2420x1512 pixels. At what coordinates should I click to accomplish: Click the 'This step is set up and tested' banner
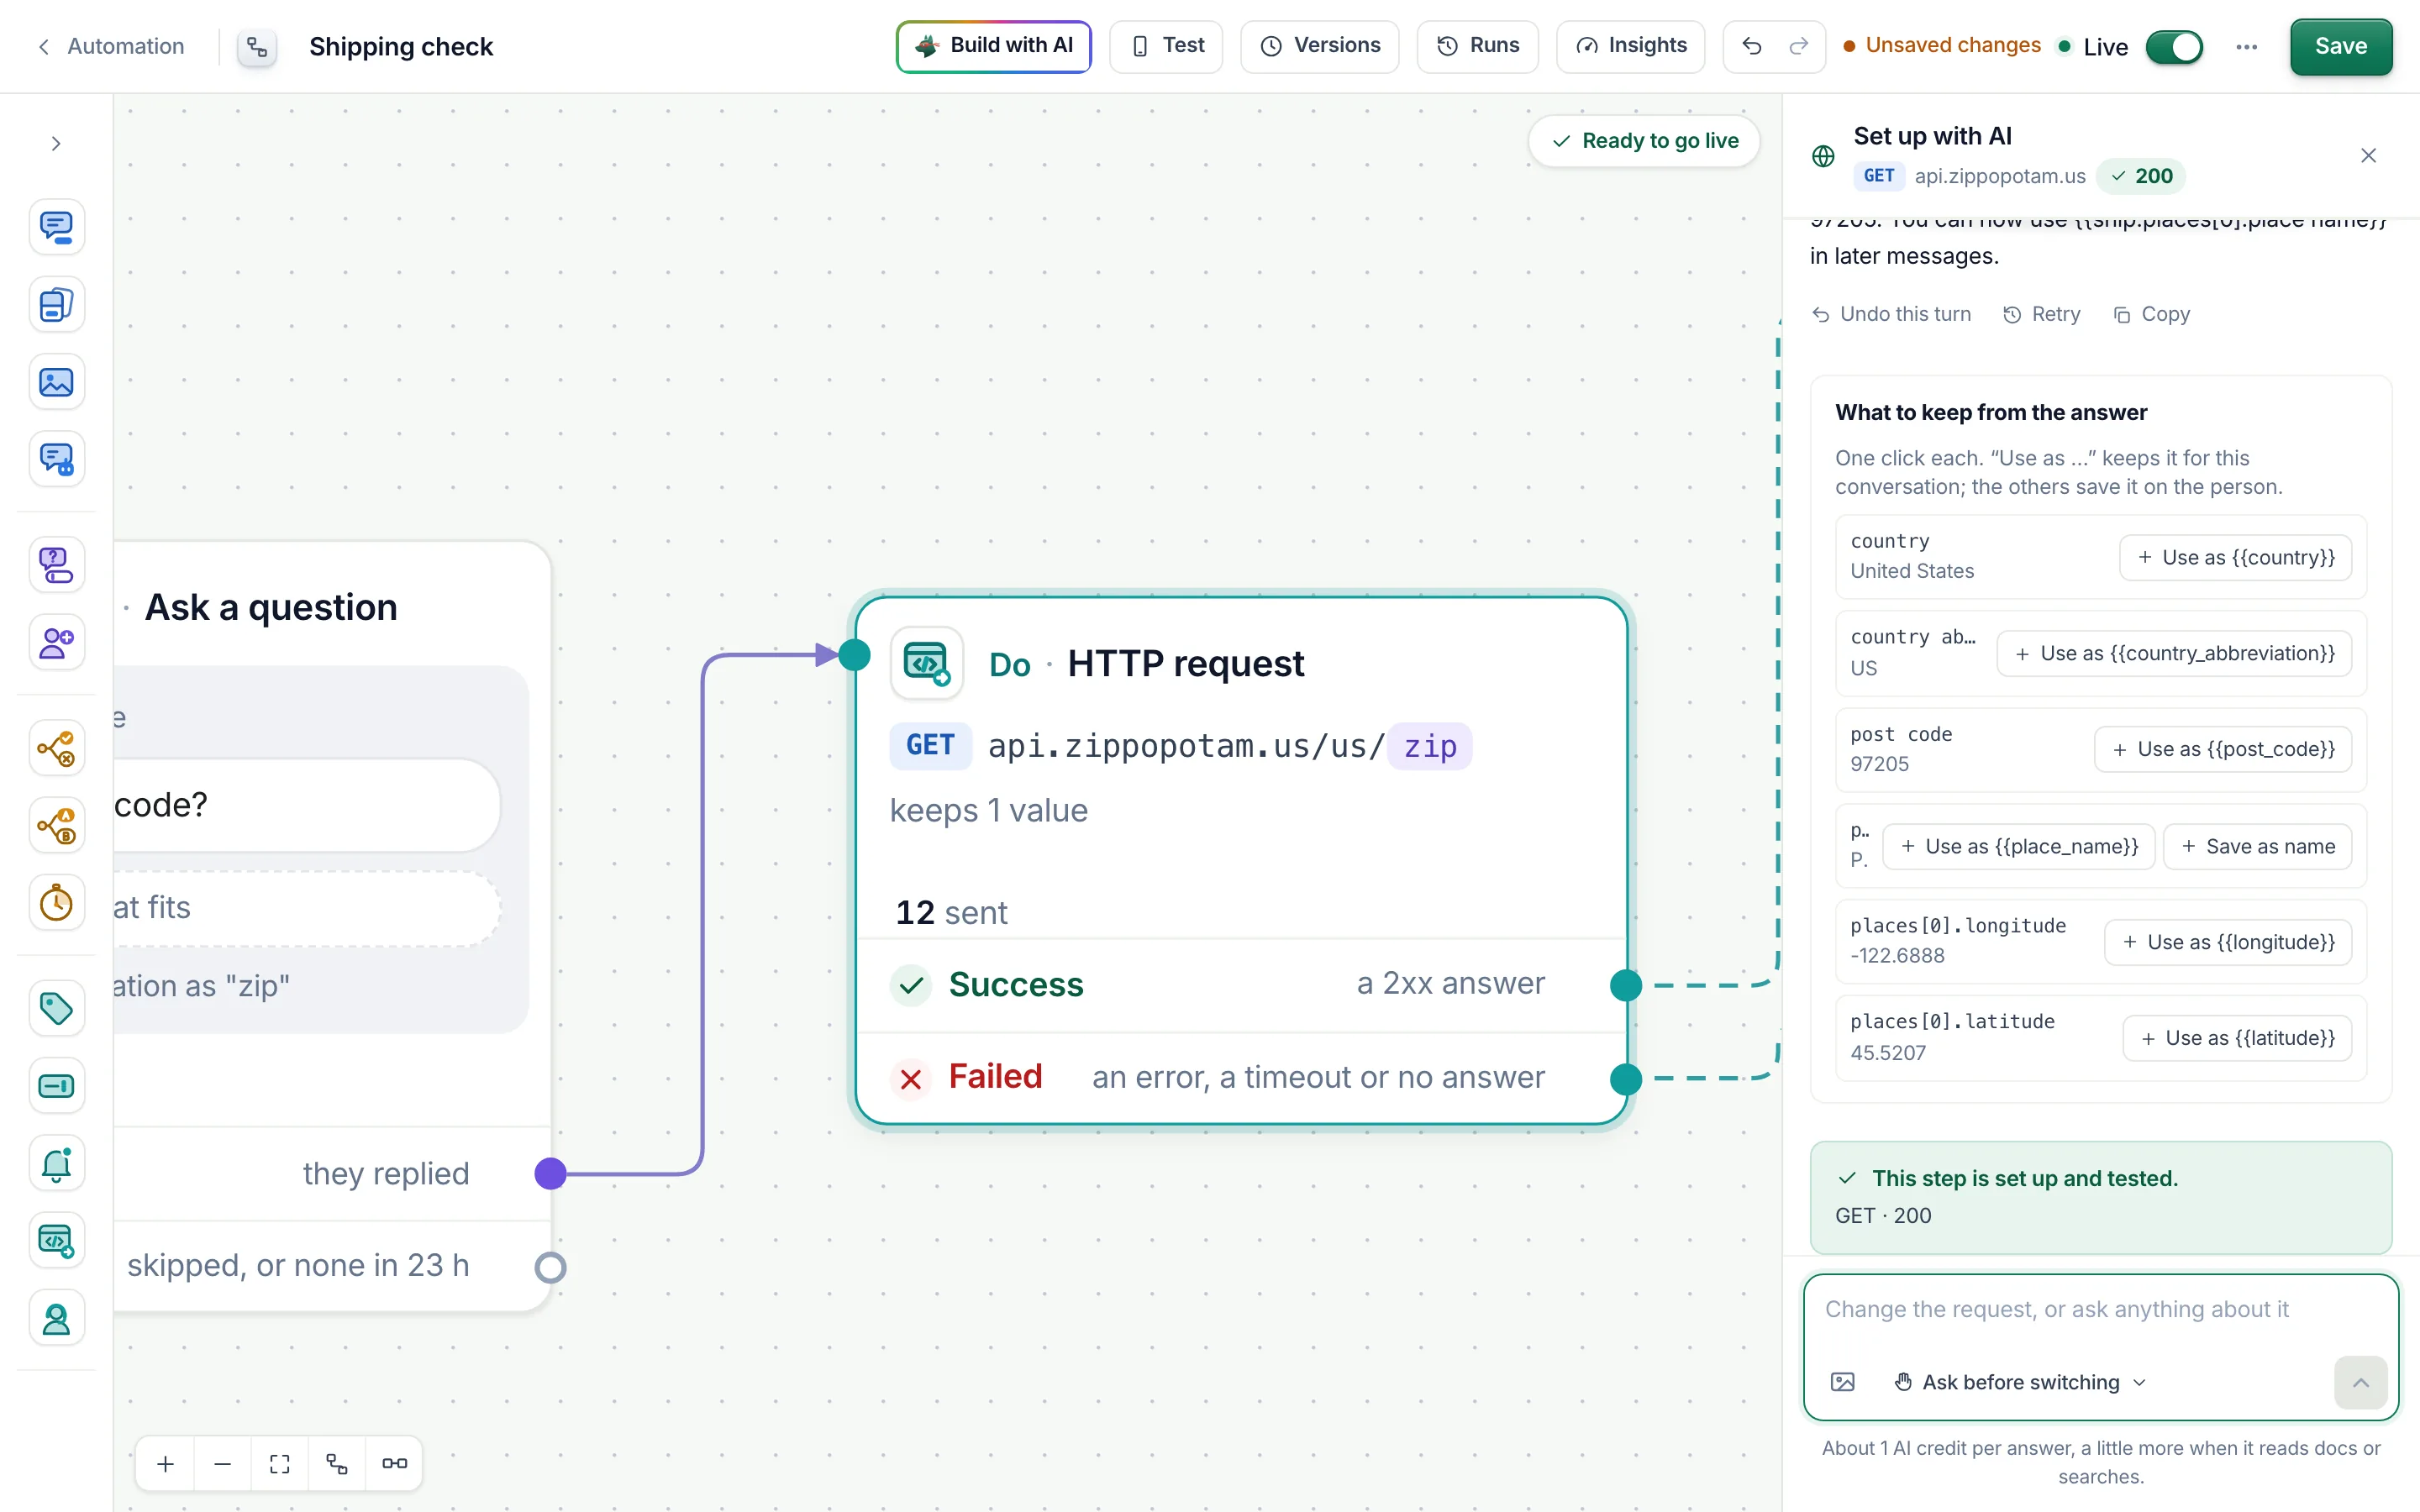point(2100,1197)
